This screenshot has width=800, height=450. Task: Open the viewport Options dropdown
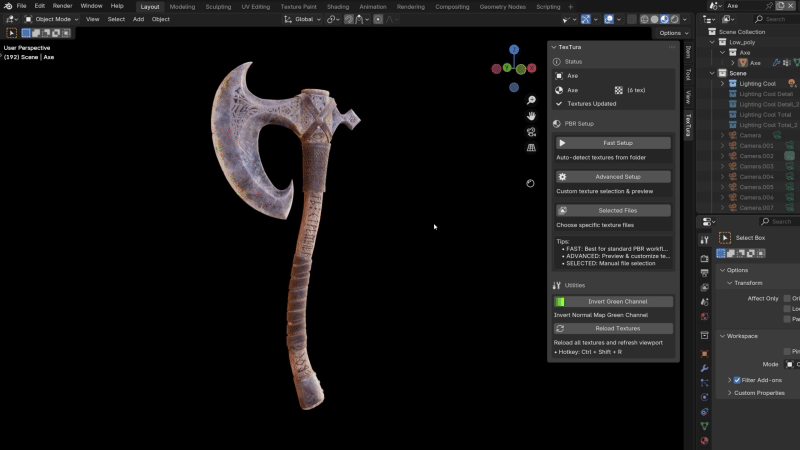click(673, 33)
